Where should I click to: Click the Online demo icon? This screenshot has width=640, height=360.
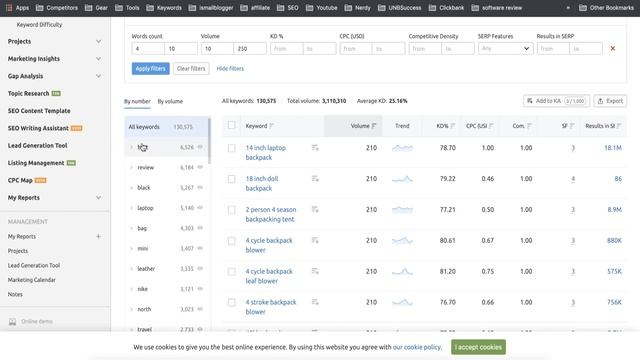point(13,322)
